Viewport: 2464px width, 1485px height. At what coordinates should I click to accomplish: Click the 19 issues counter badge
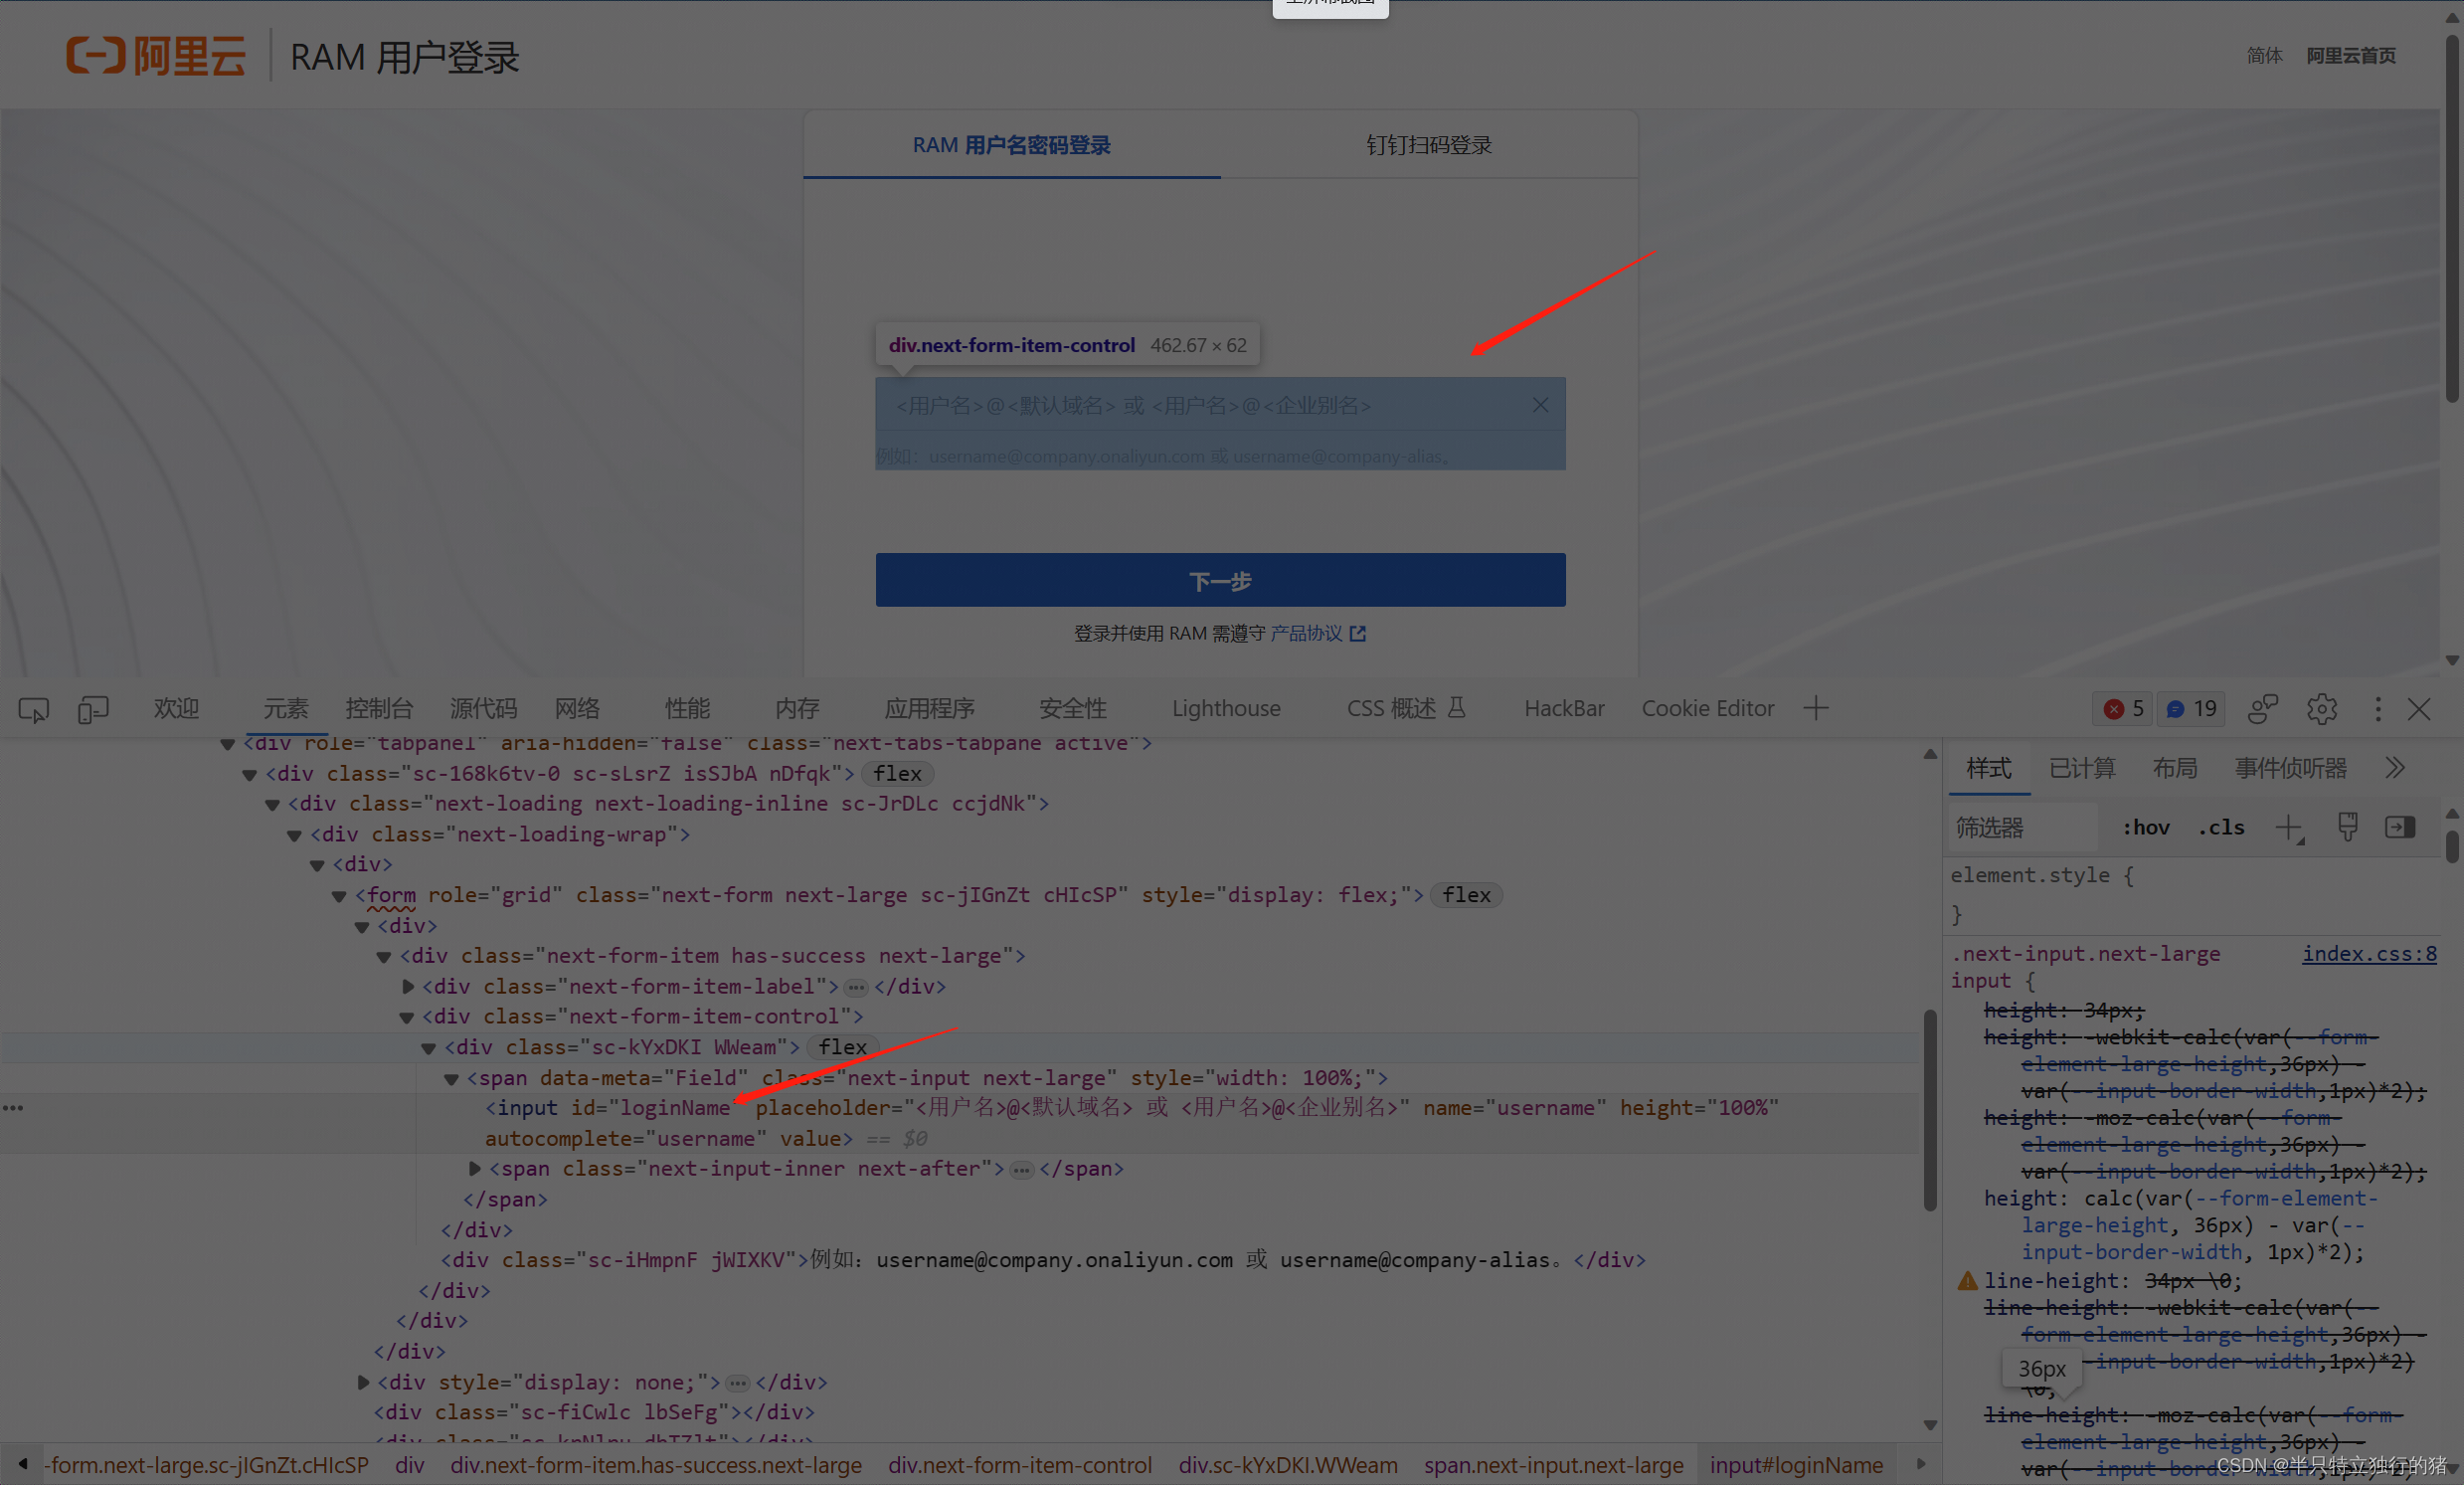pos(2190,709)
